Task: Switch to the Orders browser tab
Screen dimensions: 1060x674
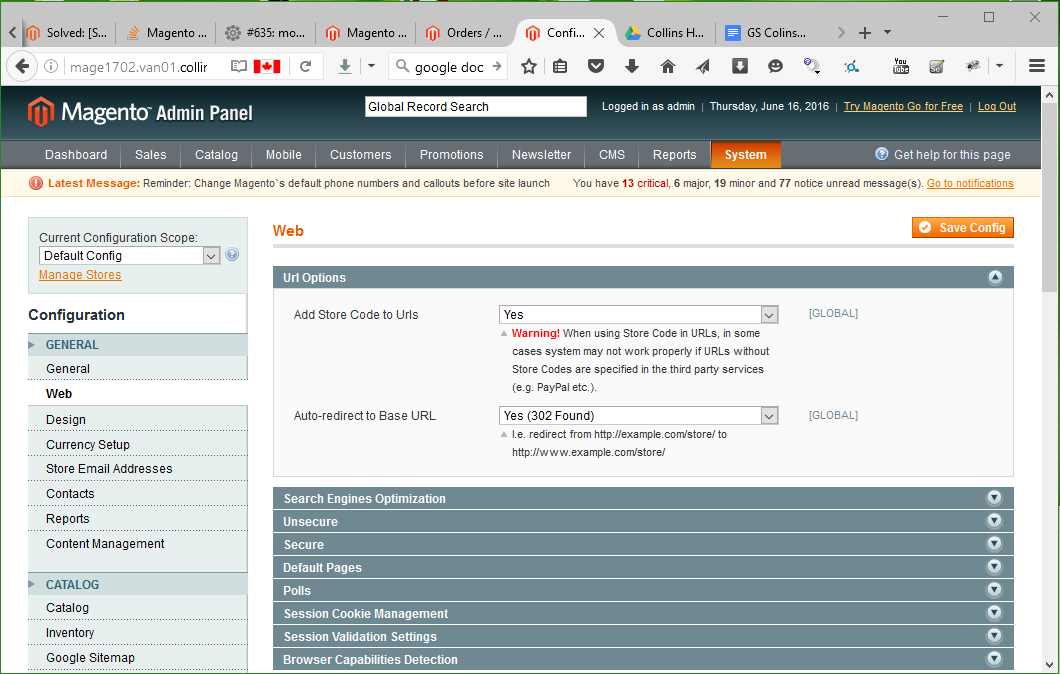Action: [466, 32]
